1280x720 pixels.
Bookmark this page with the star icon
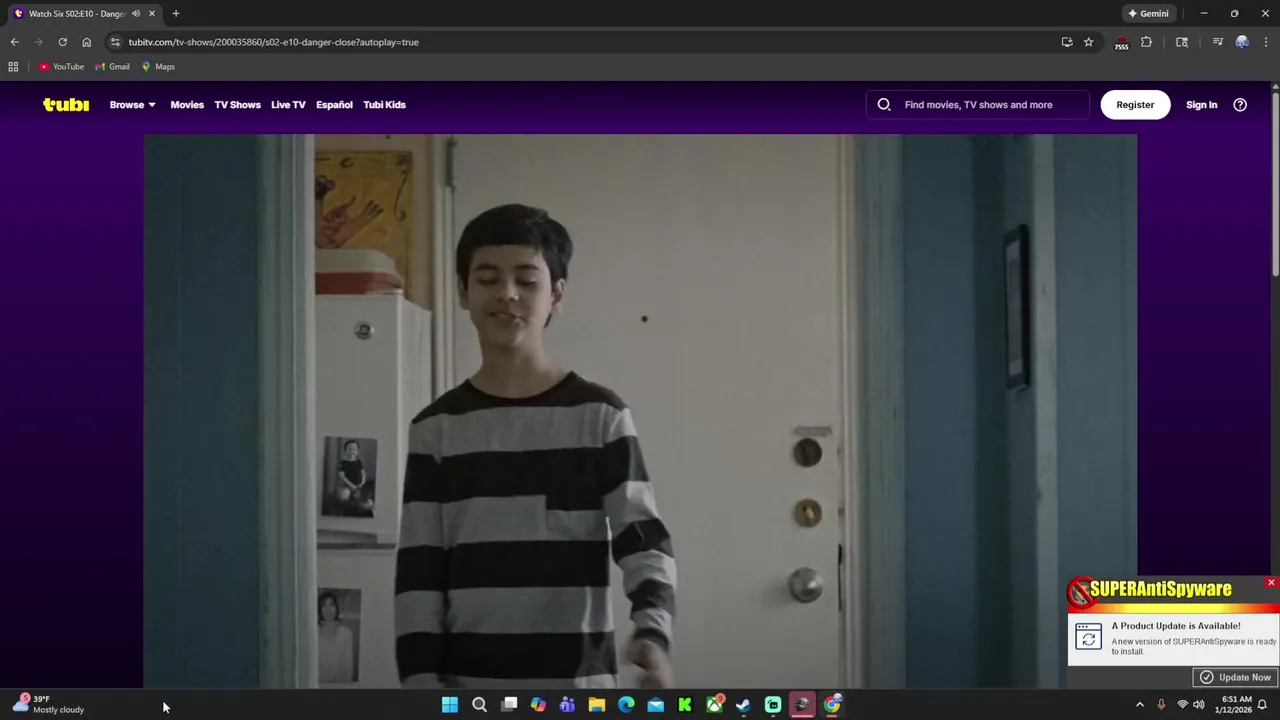coord(1088,42)
